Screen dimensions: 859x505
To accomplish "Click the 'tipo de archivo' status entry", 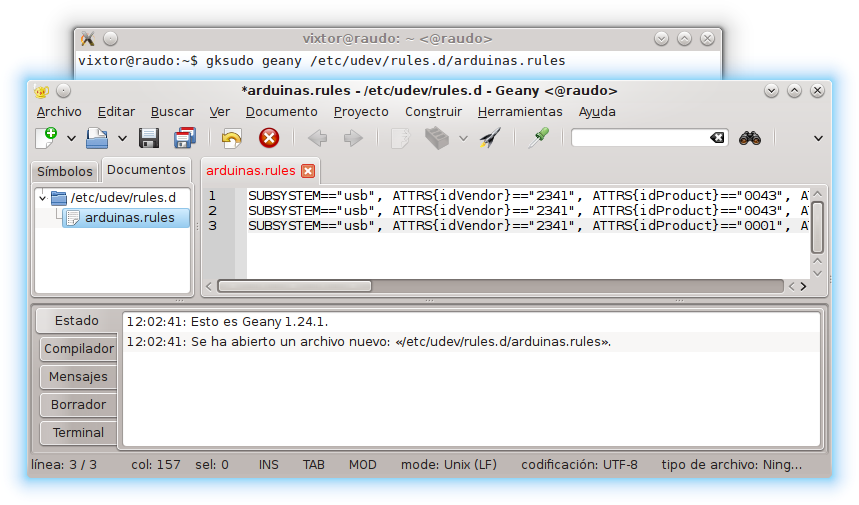I will 731,465.
